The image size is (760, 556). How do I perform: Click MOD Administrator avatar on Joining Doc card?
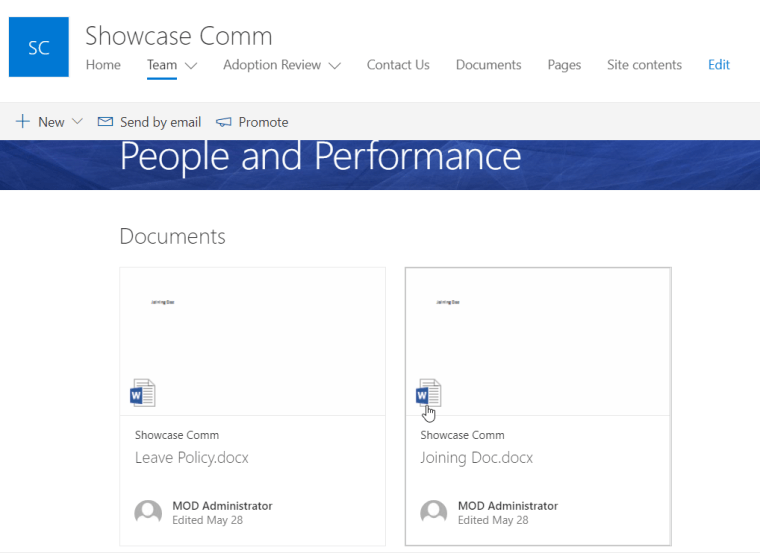[434, 512]
